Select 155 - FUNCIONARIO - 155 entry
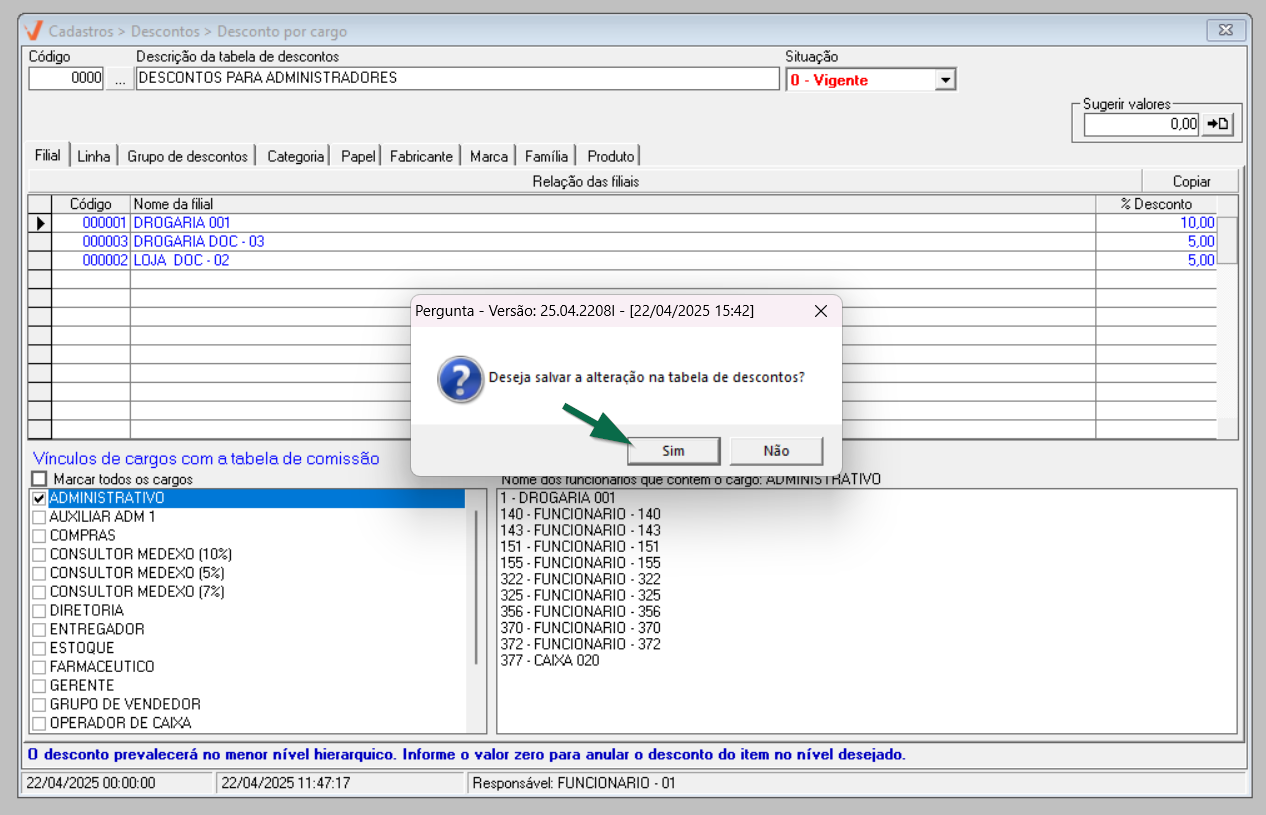The width and height of the screenshot is (1266, 815). [580, 563]
